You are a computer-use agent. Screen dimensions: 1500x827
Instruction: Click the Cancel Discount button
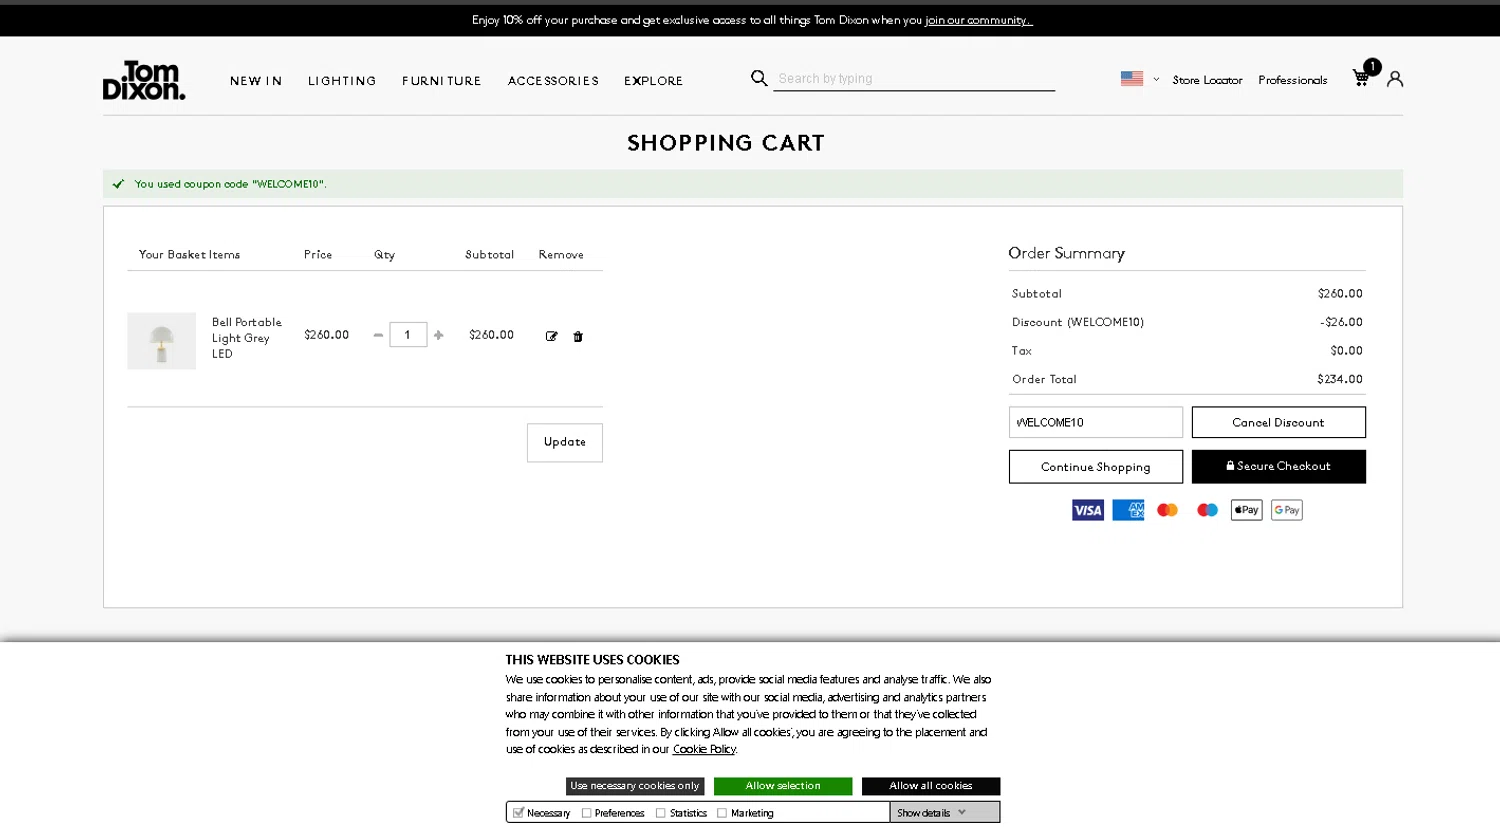tap(1278, 422)
